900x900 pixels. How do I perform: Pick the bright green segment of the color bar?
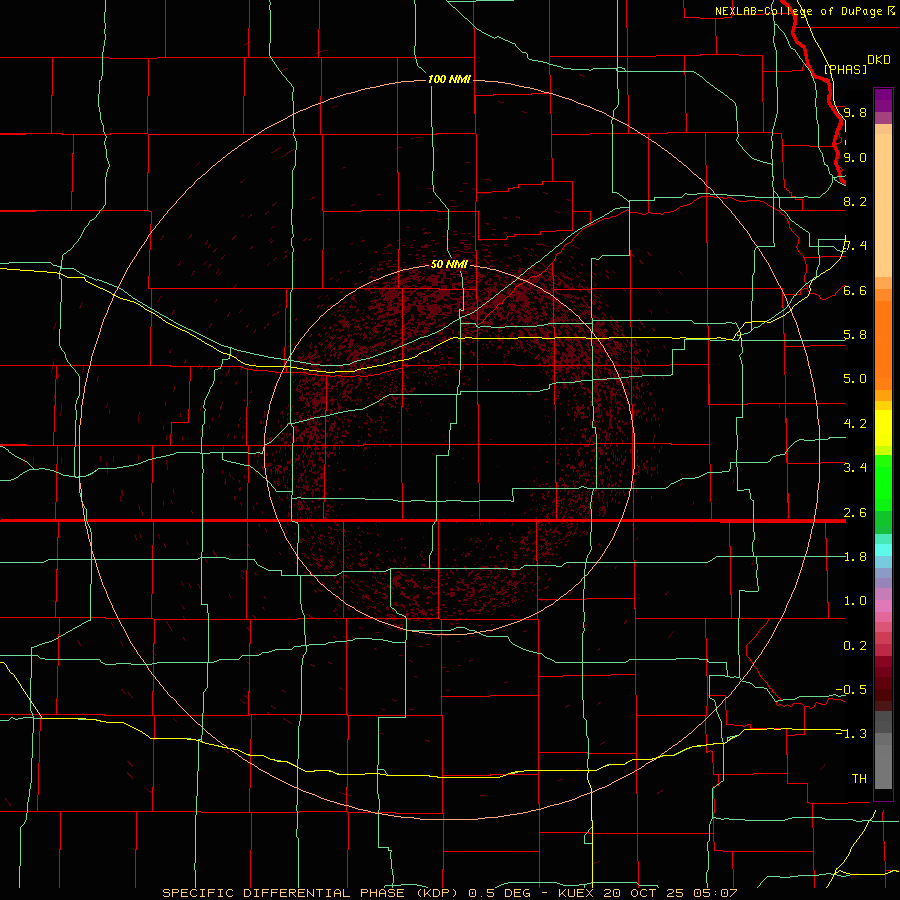pos(883,483)
